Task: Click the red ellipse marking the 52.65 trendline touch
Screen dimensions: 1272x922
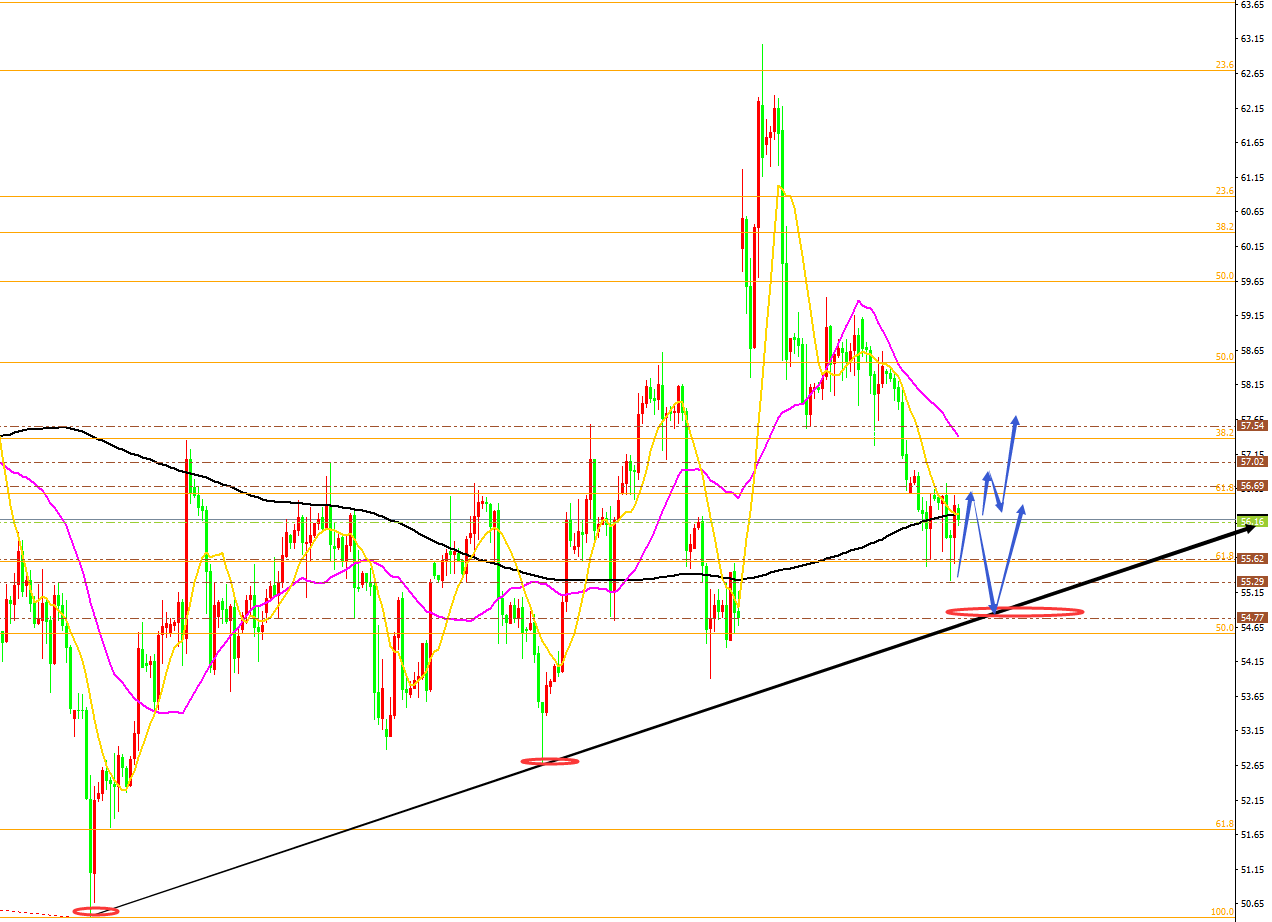Action: [550, 761]
